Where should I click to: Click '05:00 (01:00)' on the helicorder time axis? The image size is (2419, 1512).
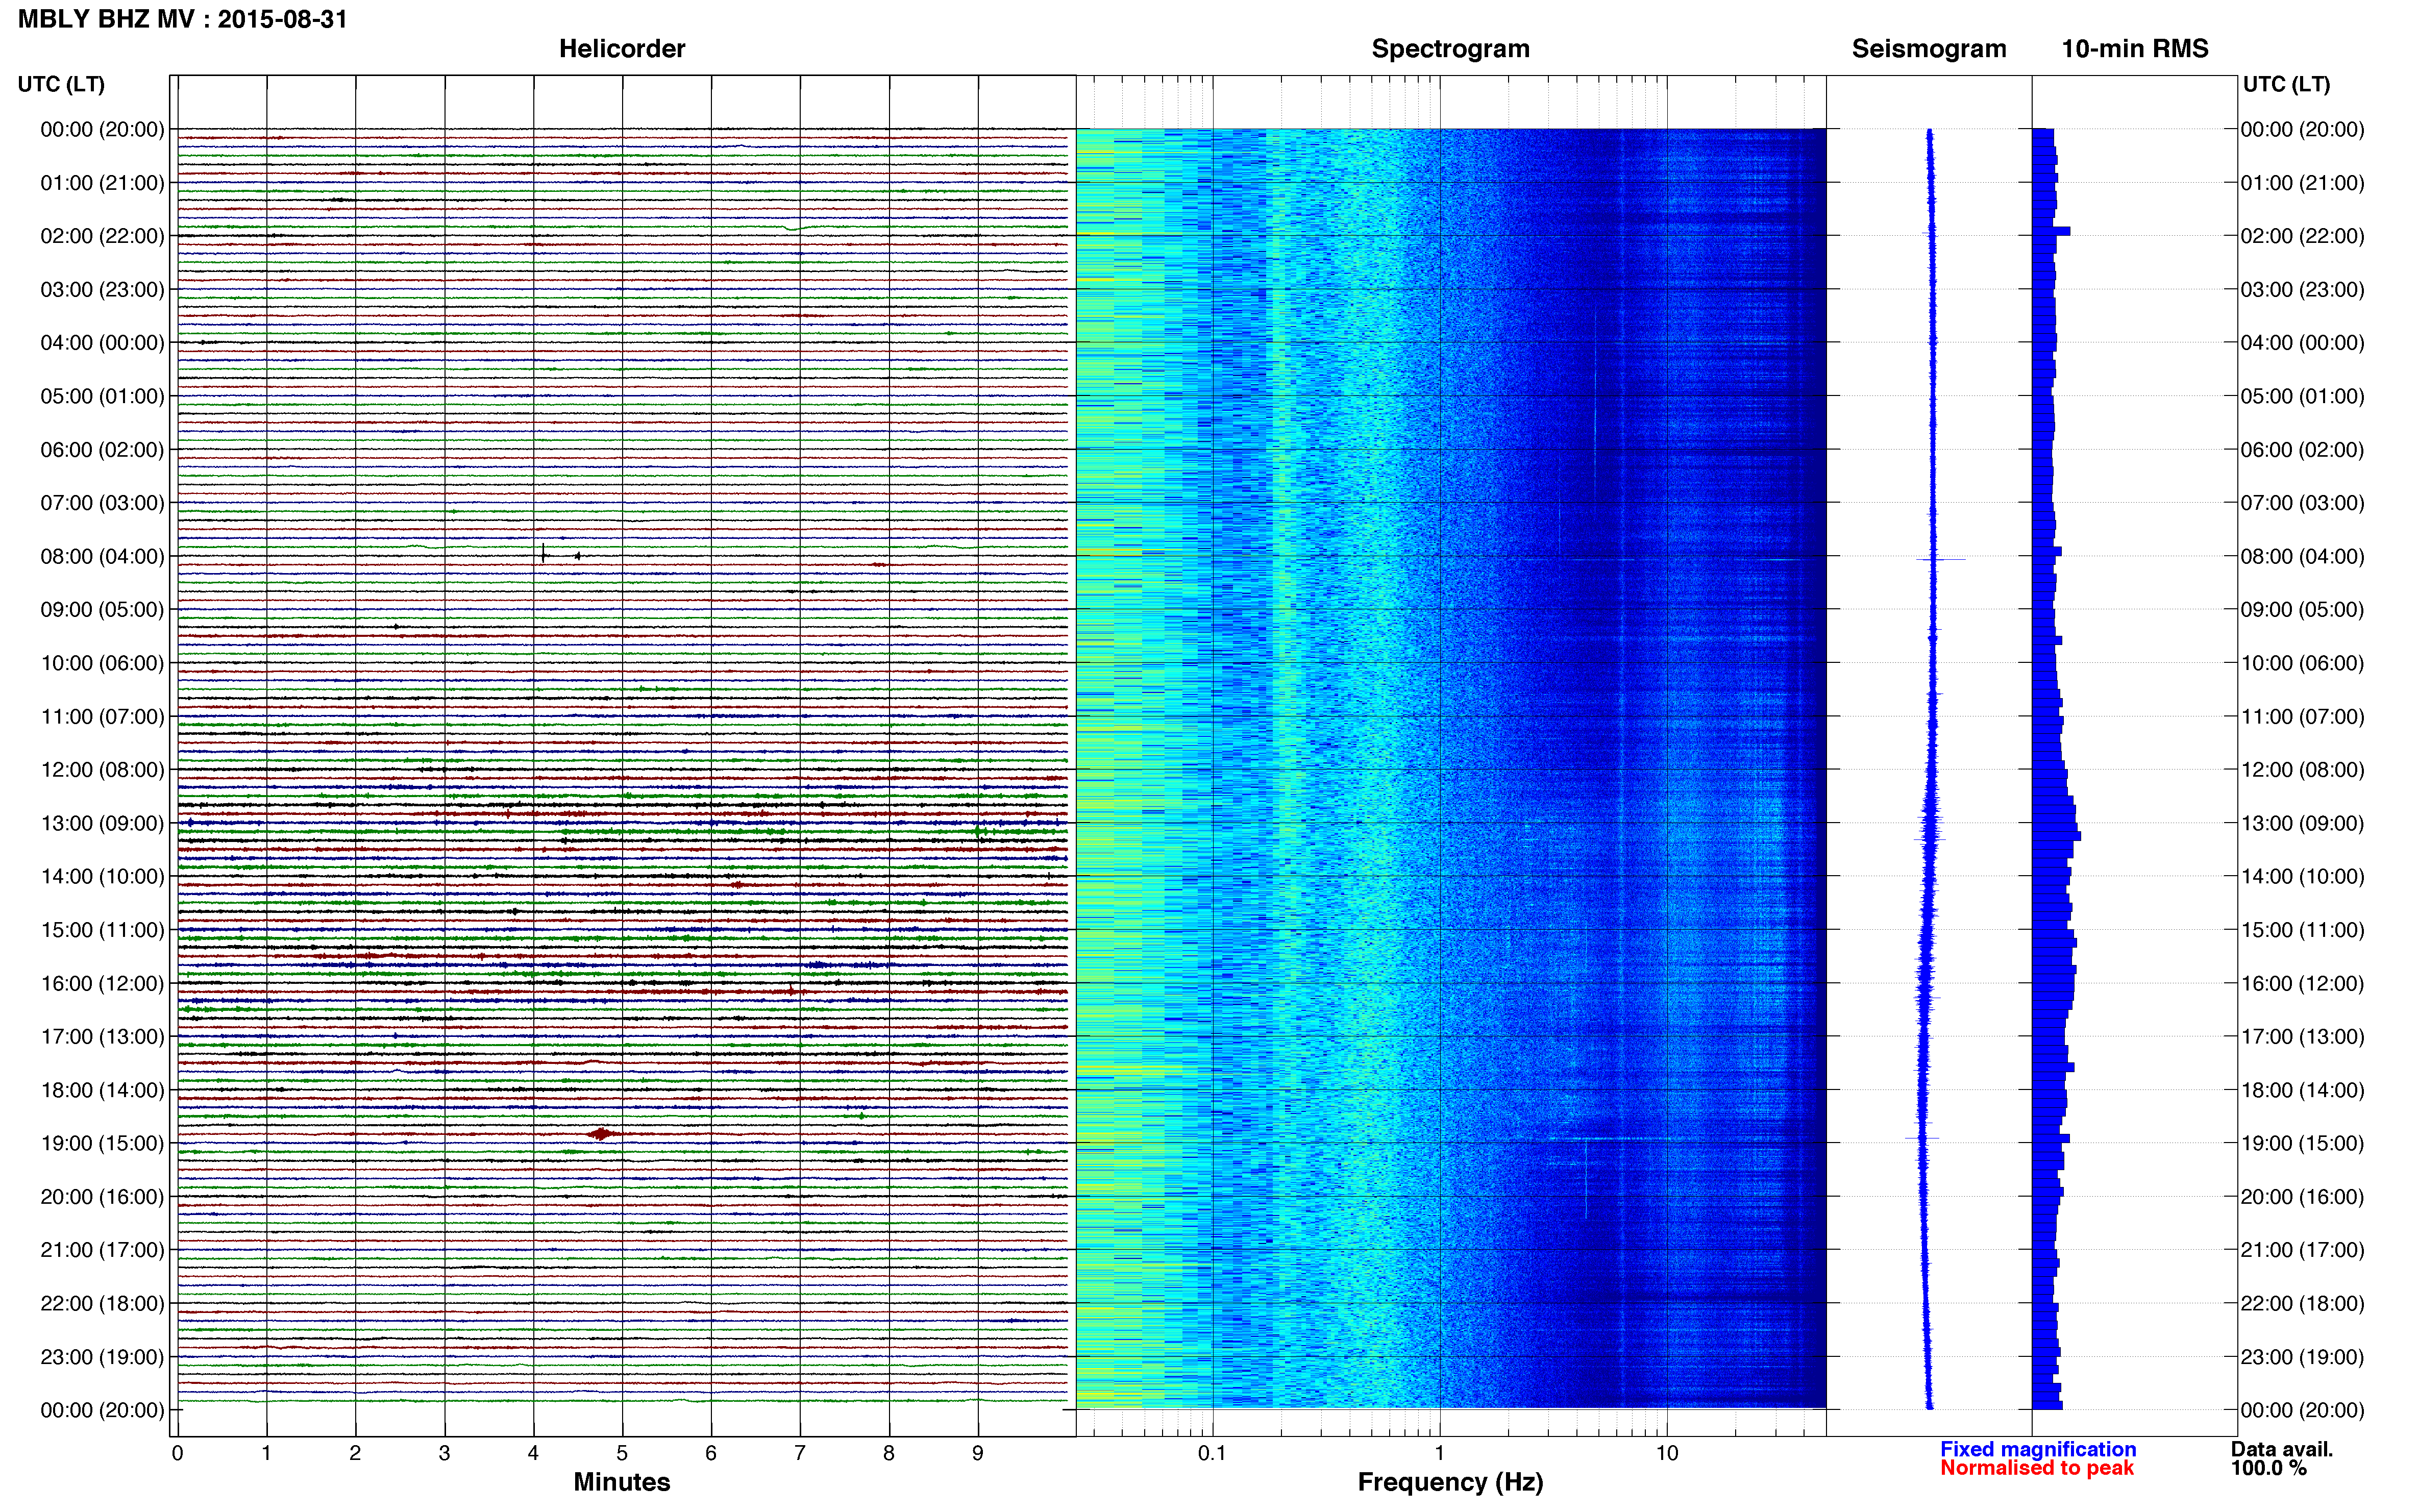[x=102, y=396]
